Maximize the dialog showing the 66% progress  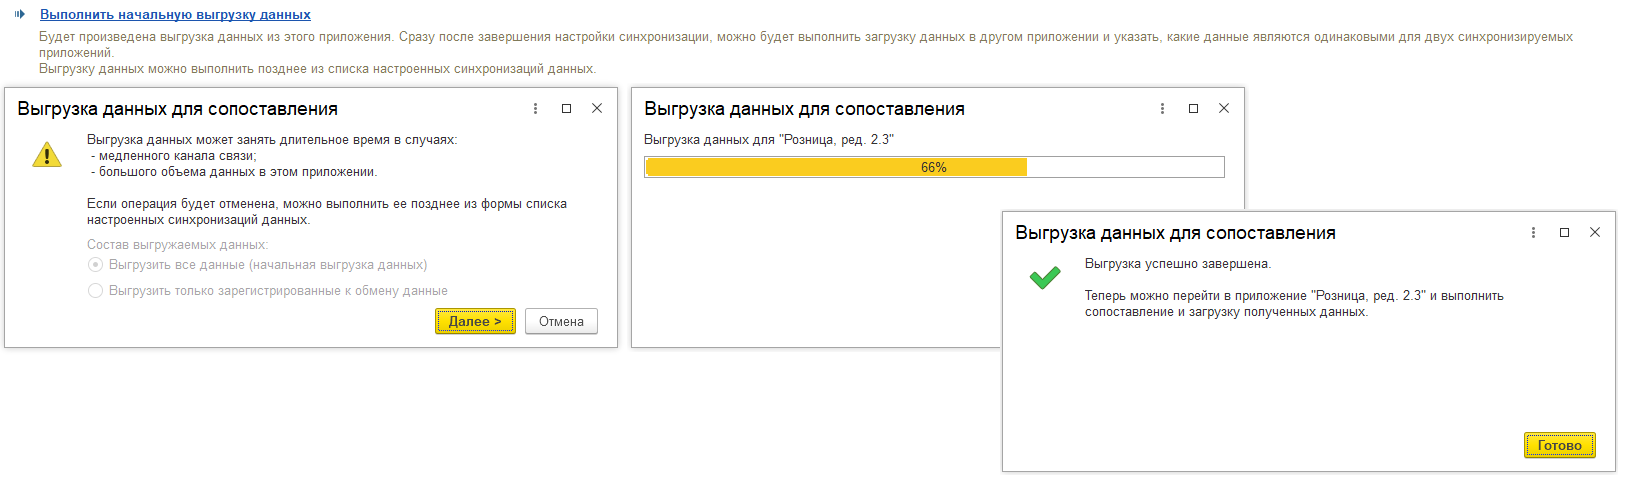tap(1193, 109)
